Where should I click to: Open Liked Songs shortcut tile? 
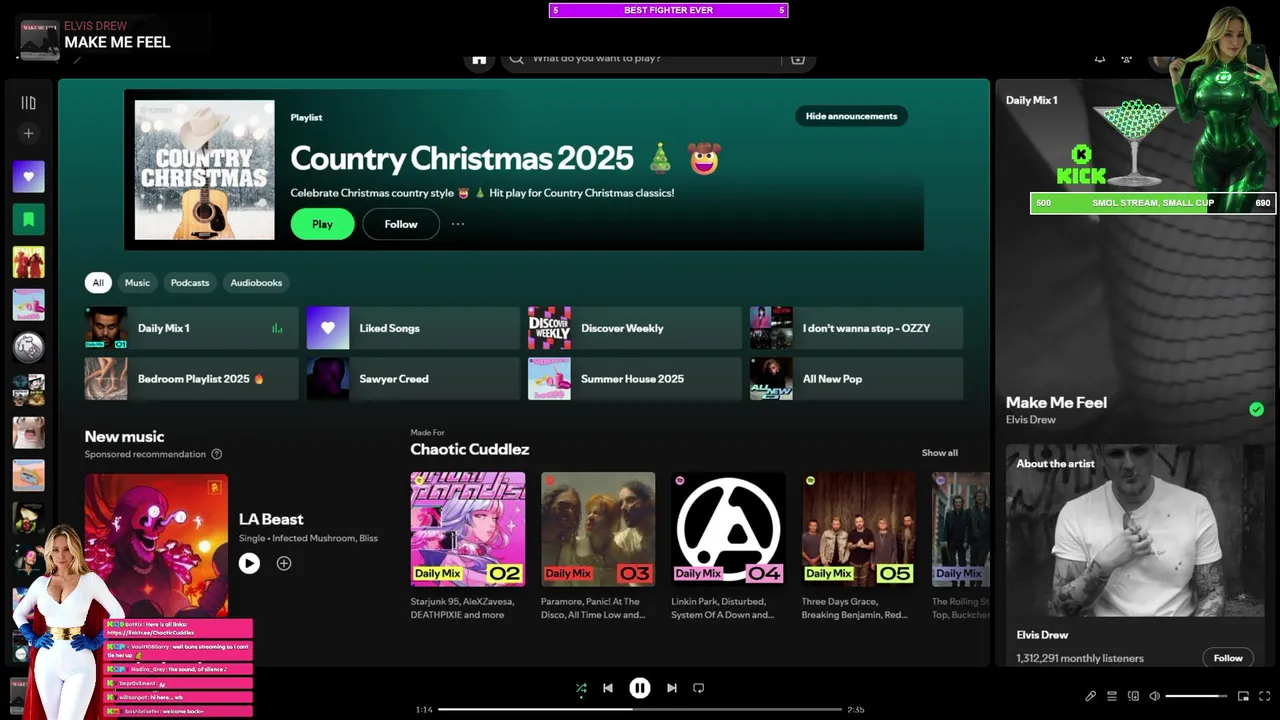point(413,328)
